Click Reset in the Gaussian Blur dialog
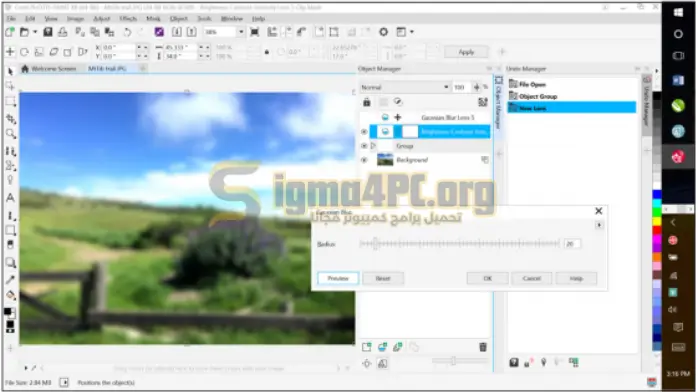 (383, 279)
